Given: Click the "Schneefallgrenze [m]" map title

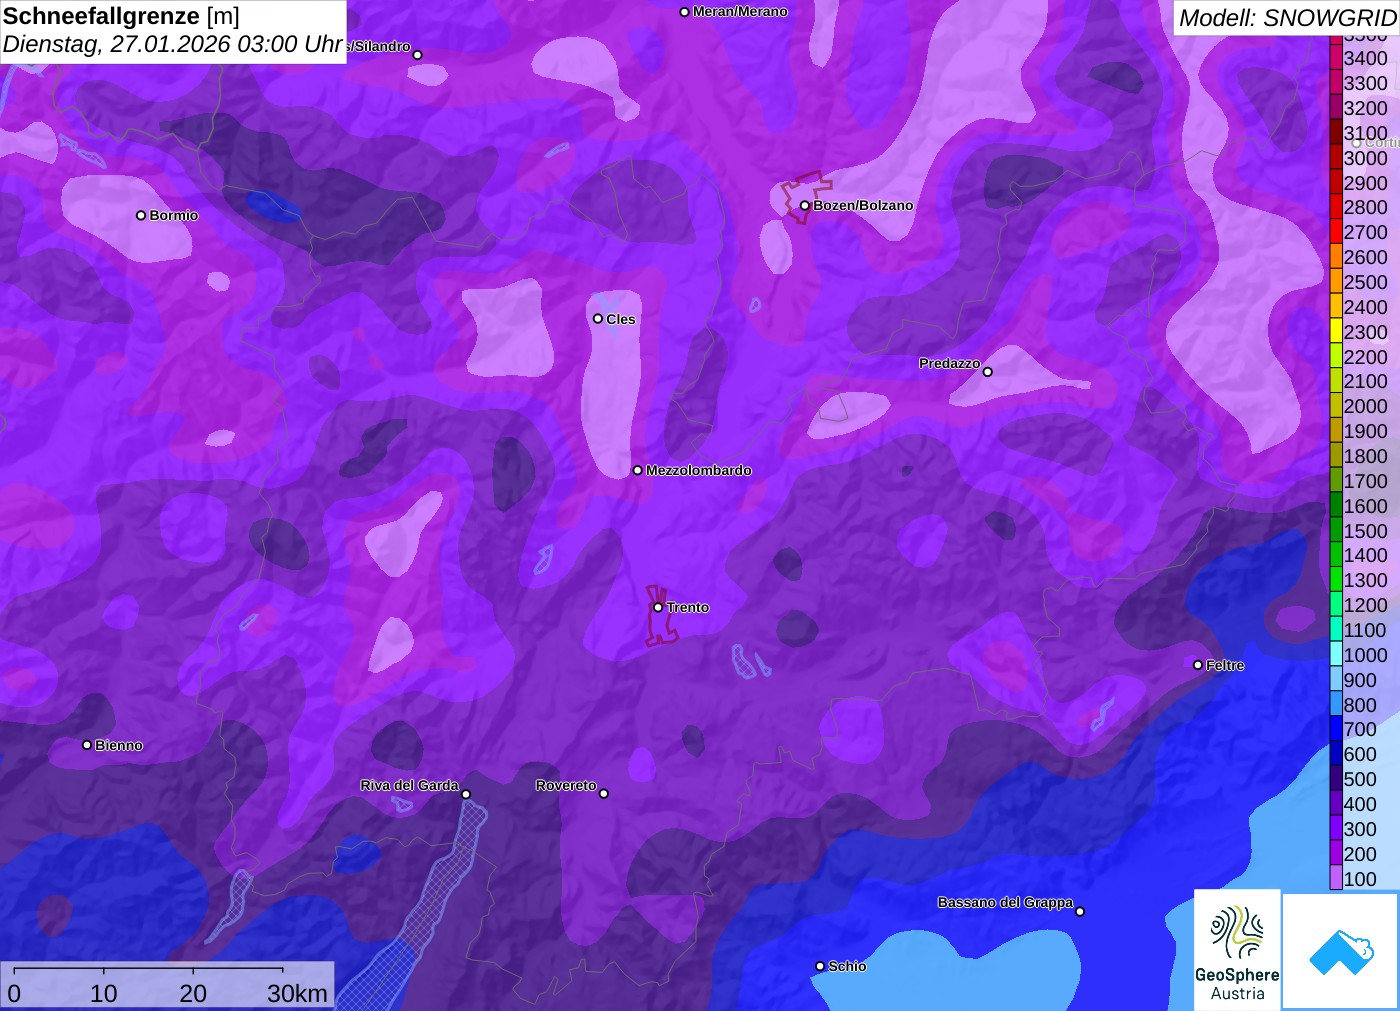Looking at the screenshot, I should click(121, 16).
